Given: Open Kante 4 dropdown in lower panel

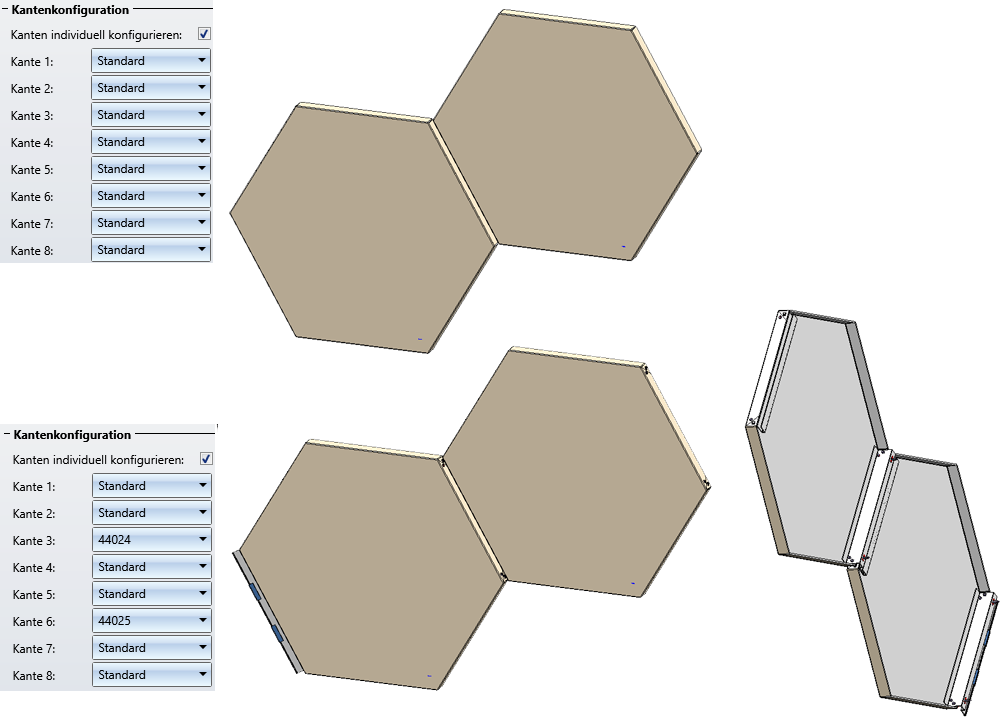Looking at the screenshot, I should click(152, 567).
